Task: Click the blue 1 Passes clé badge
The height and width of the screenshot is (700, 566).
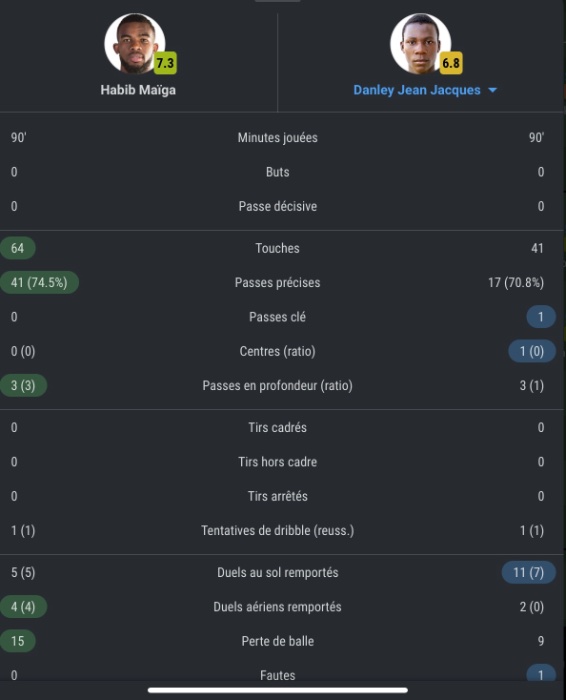Action: coord(541,317)
